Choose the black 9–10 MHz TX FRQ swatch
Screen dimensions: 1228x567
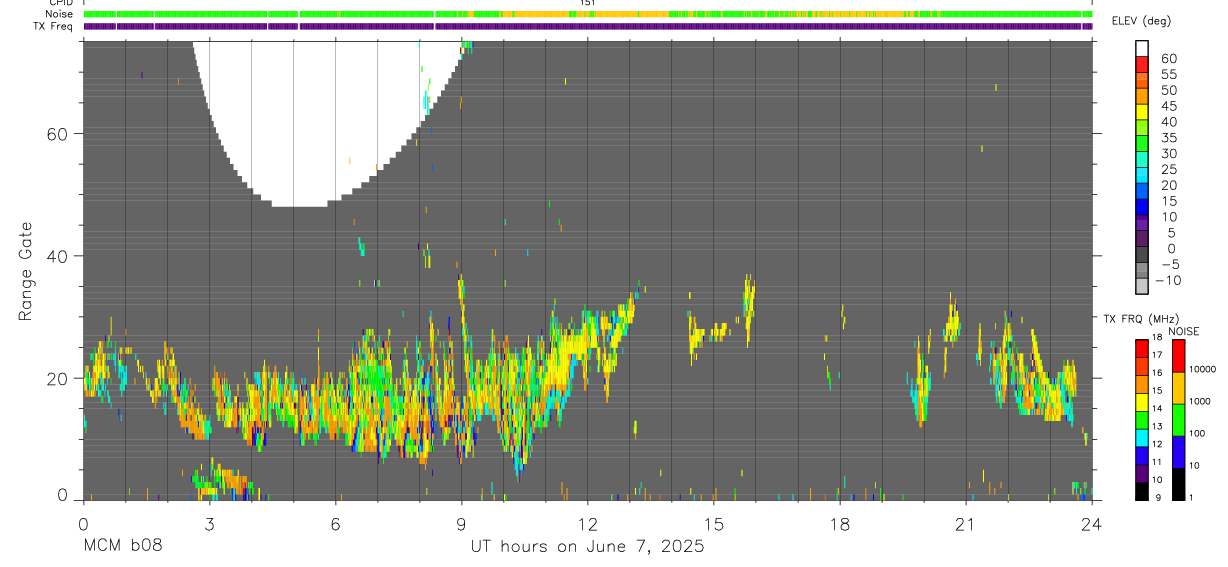(x=1142, y=491)
